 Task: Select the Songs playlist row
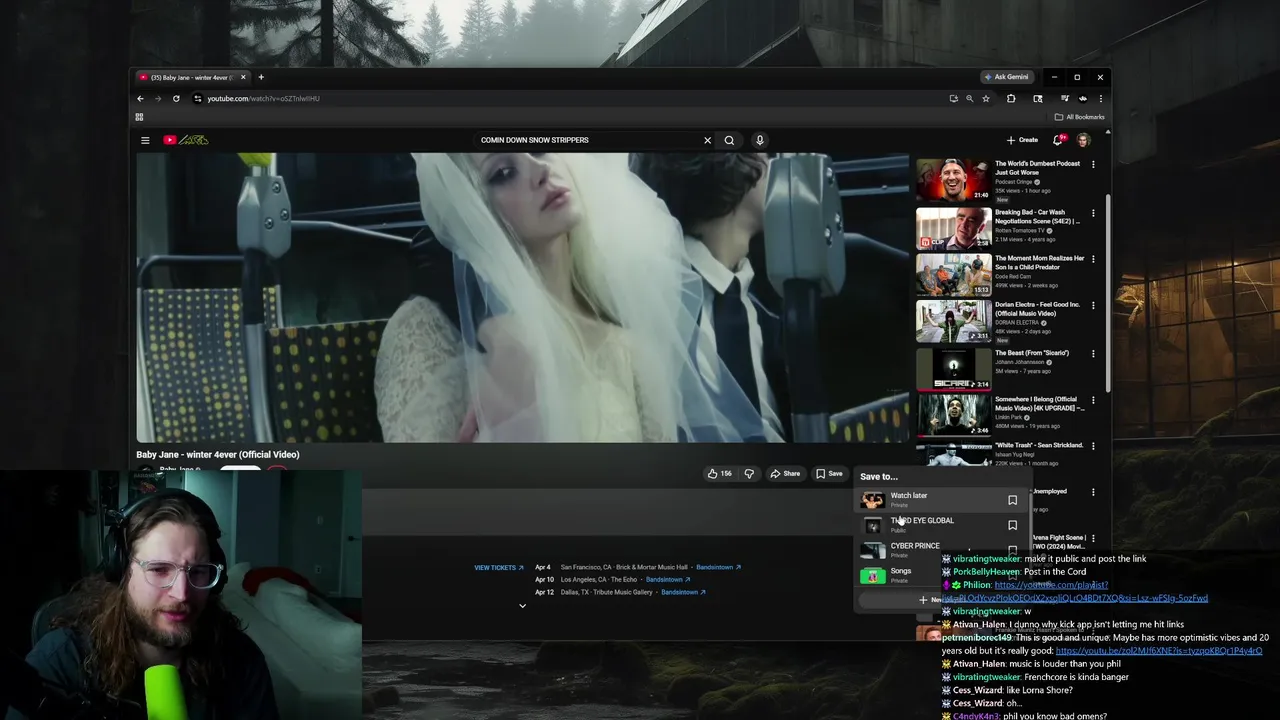click(x=940, y=575)
